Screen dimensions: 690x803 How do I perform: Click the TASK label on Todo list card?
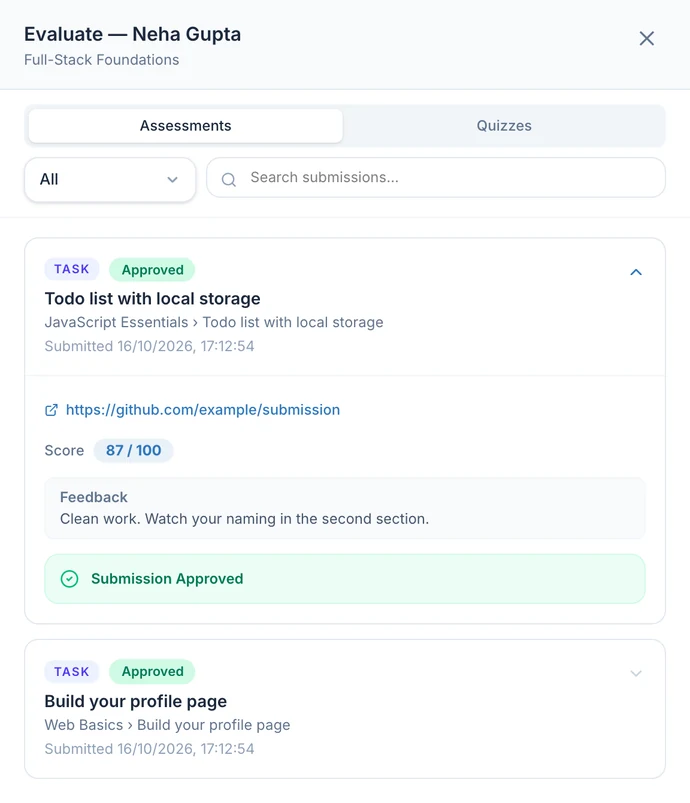pos(72,269)
